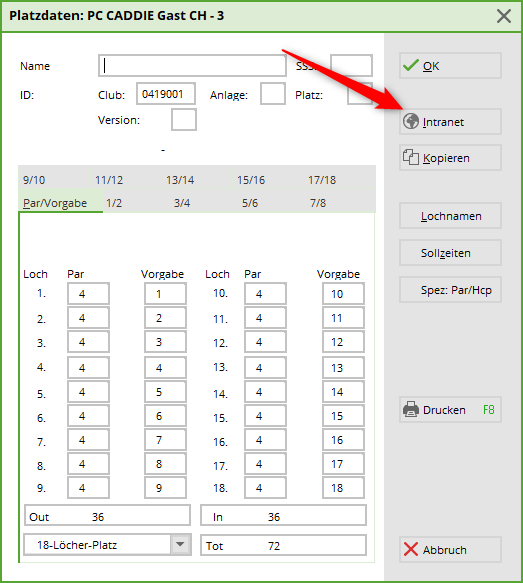
Task: Expand the 18-Löcher-Platz dropdown
Action: [180, 544]
